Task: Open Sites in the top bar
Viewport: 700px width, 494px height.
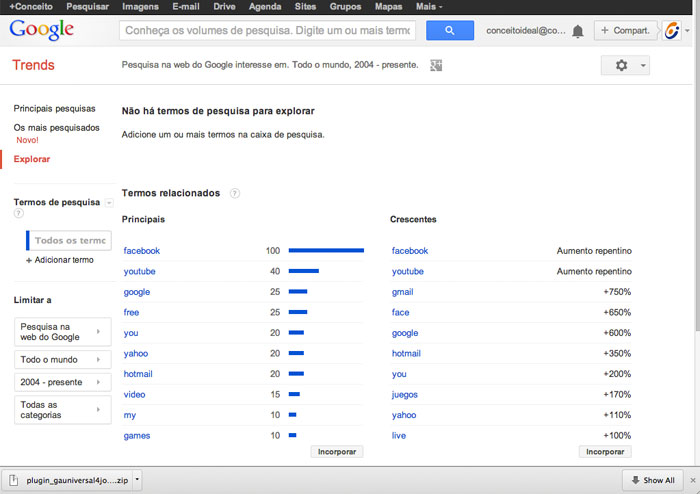Action: pos(305,7)
